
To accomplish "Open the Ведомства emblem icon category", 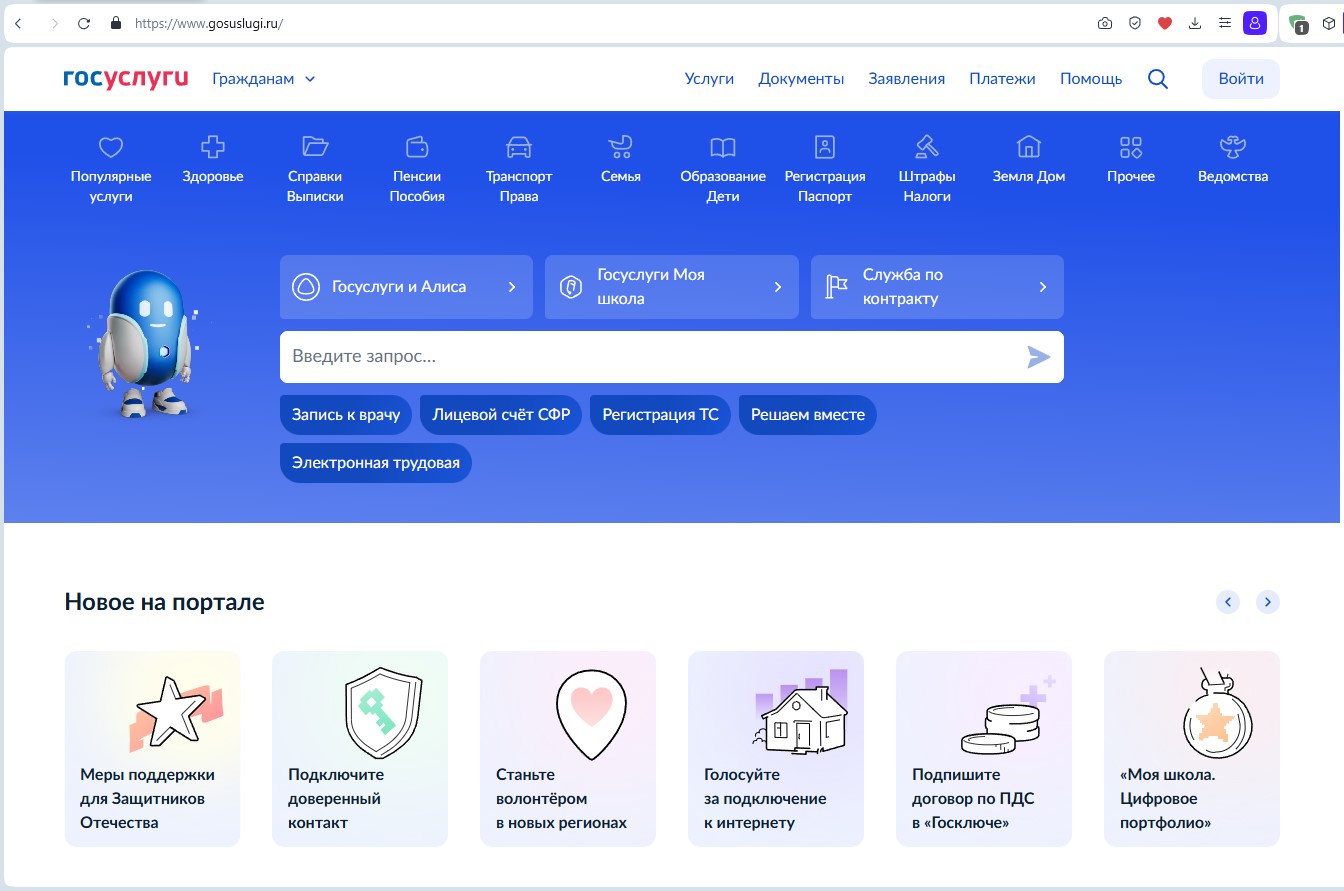I will 1232,160.
